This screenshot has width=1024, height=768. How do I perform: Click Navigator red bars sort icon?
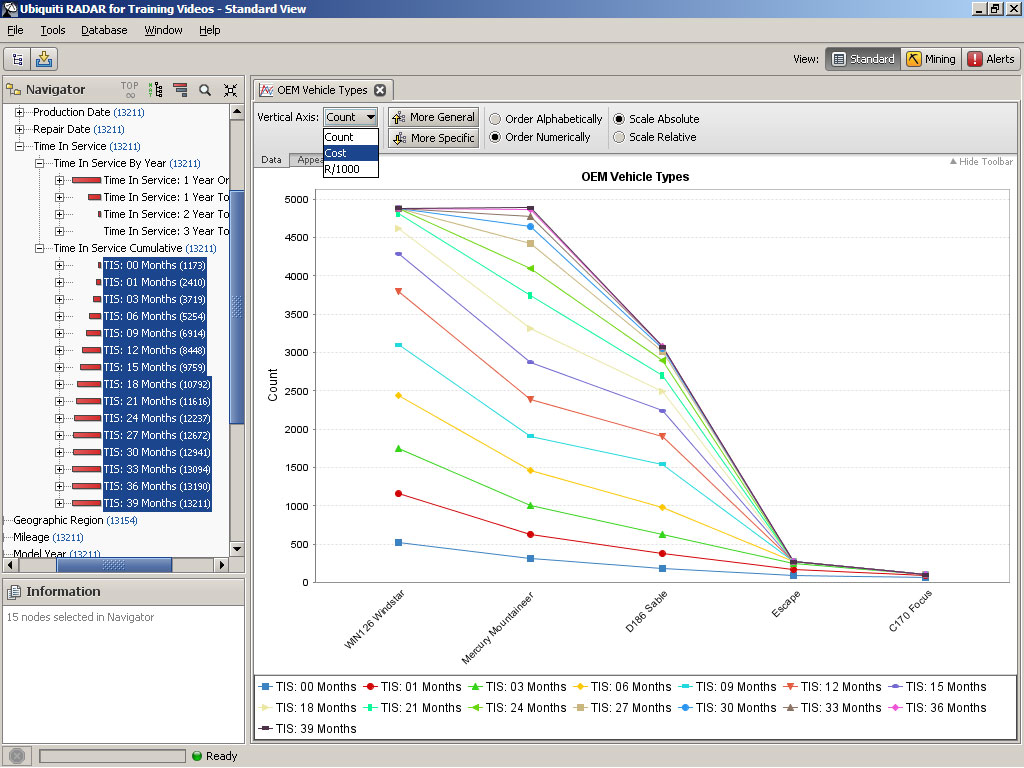point(180,89)
